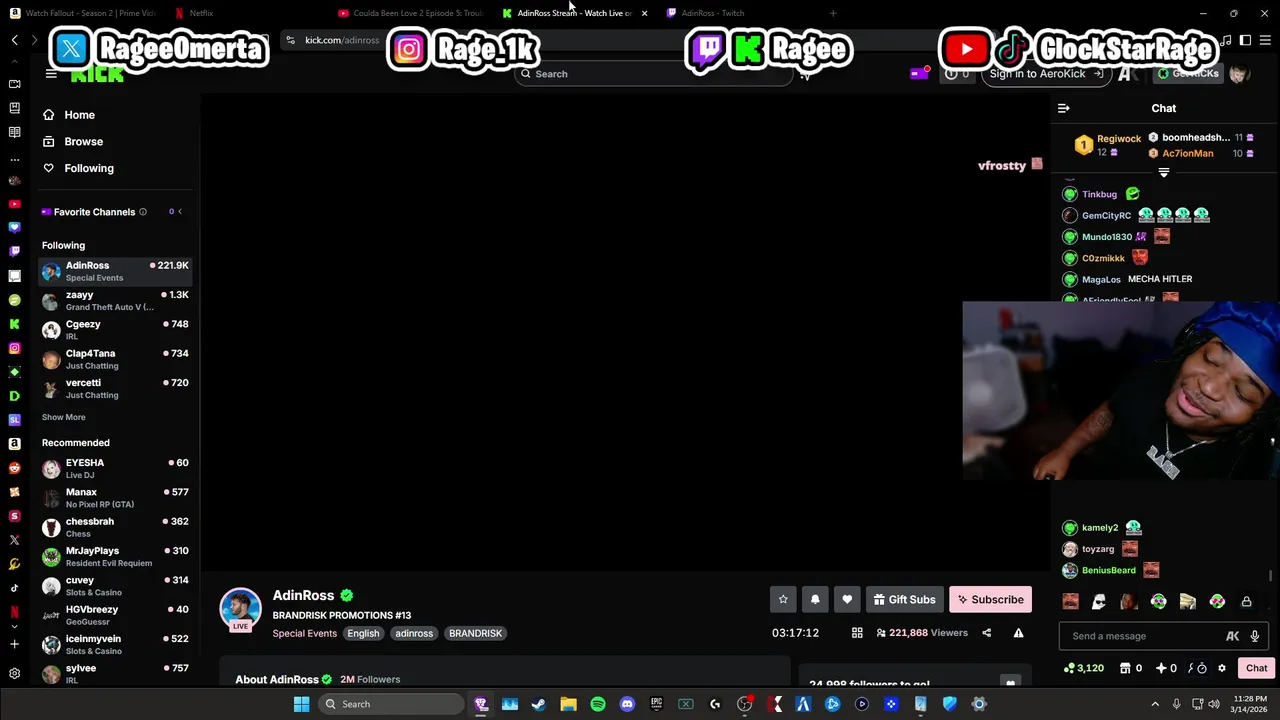Launch Spotify from the taskbar
1280x720 pixels.
(x=598, y=704)
